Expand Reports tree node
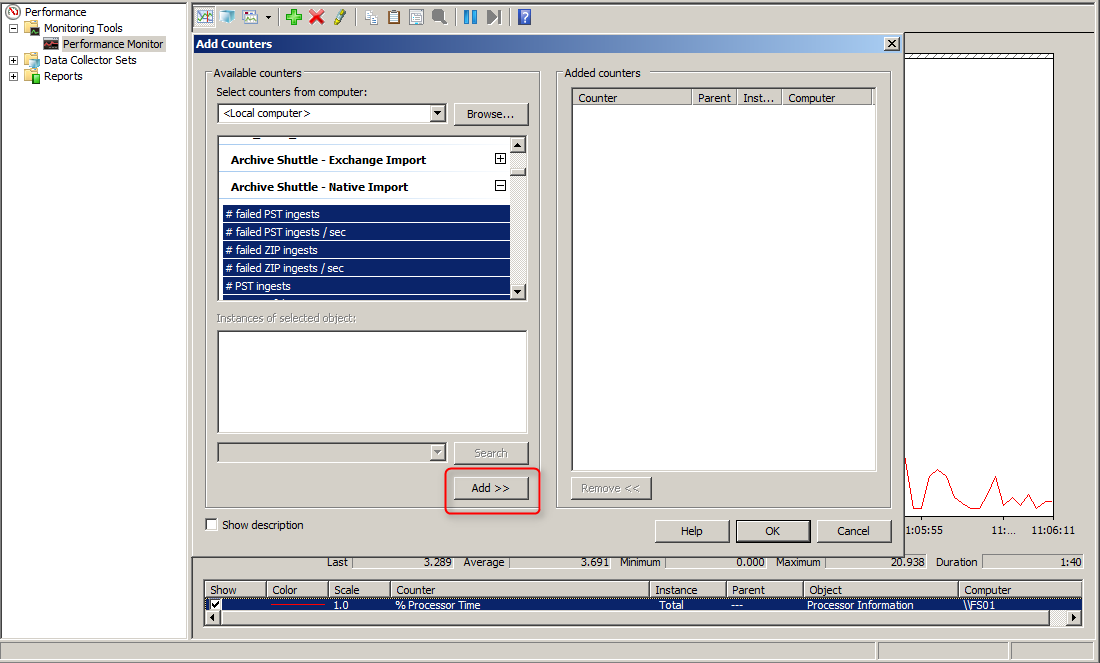The height and width of the screenshot is (663, 1100). click(x=13, y=76)
